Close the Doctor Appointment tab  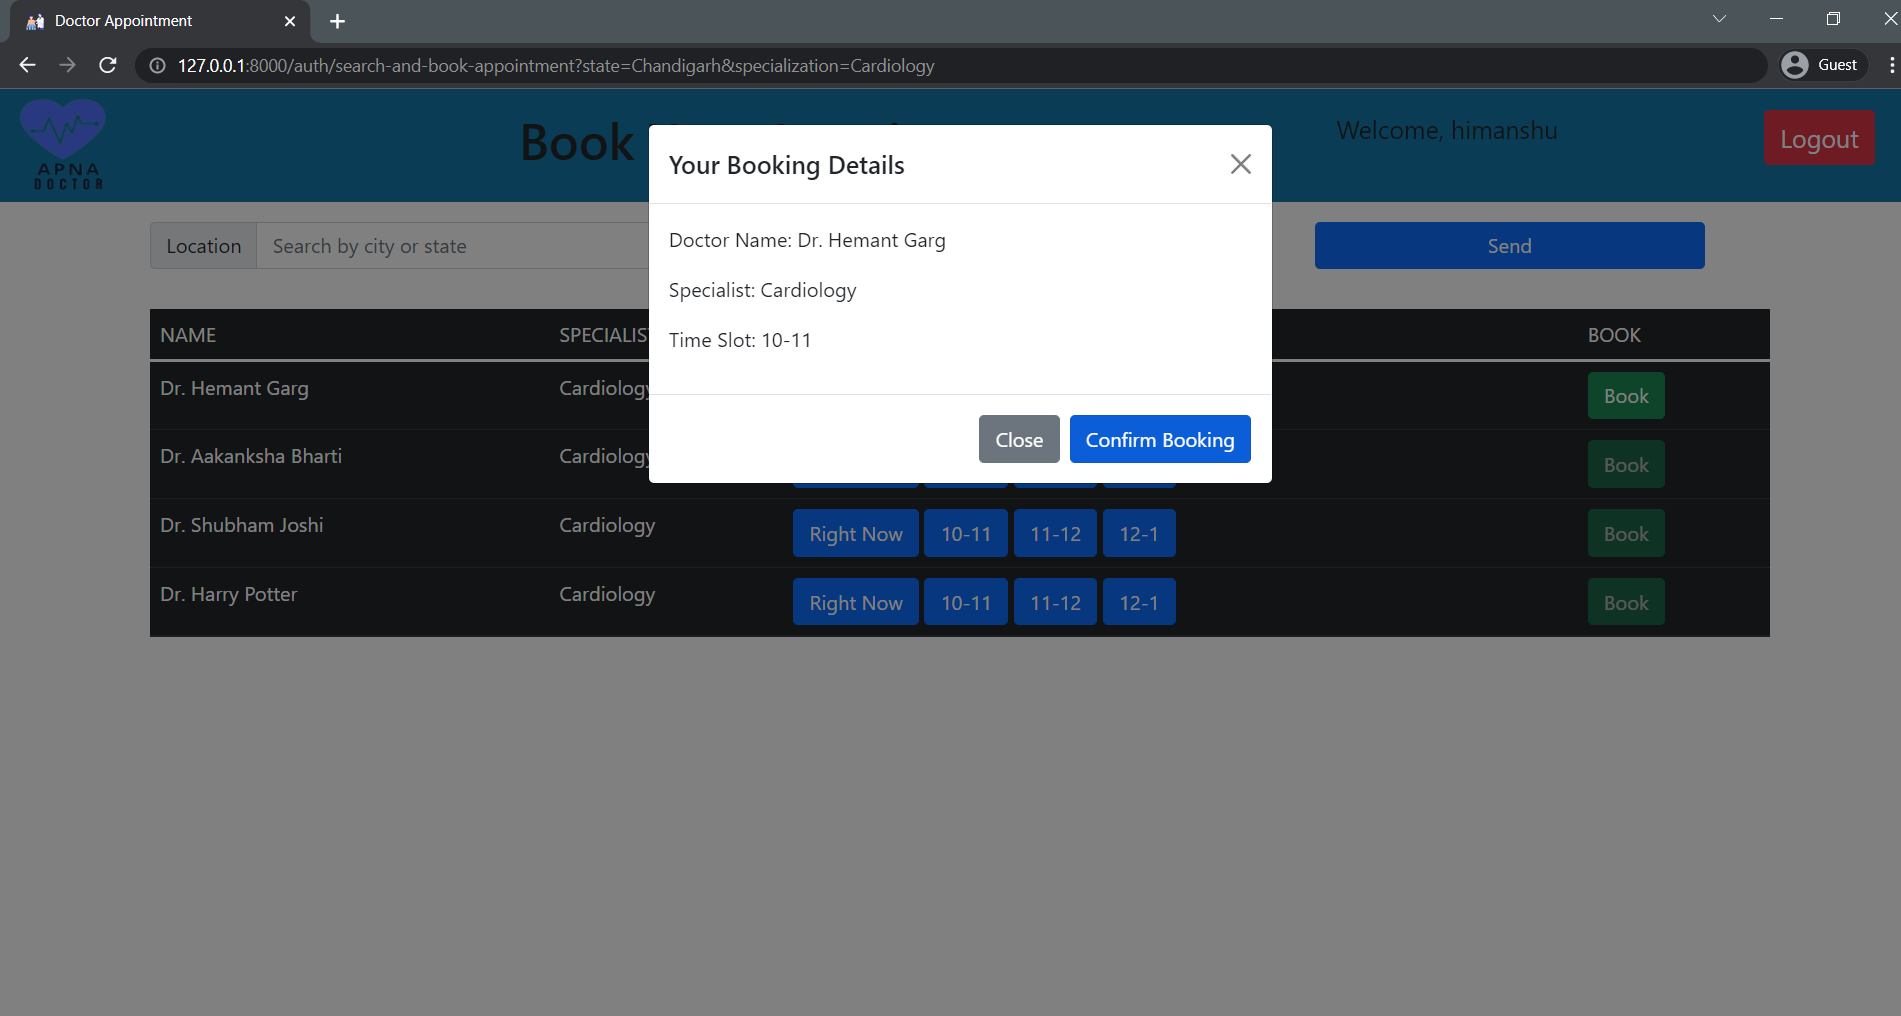coord(290,21)
